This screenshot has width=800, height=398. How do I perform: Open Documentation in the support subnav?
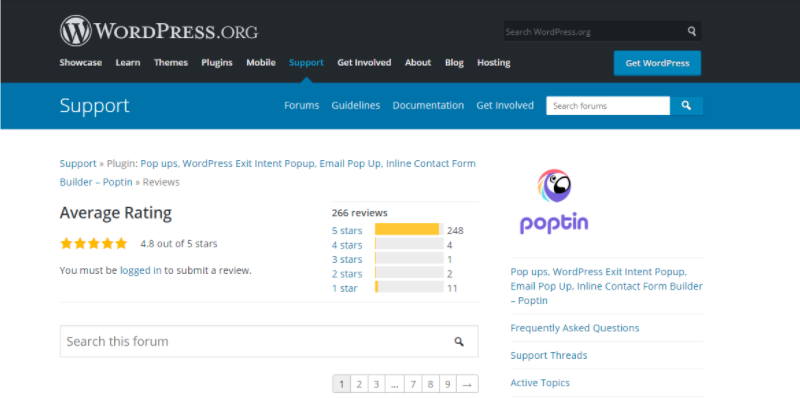click(x=428, y=106)
